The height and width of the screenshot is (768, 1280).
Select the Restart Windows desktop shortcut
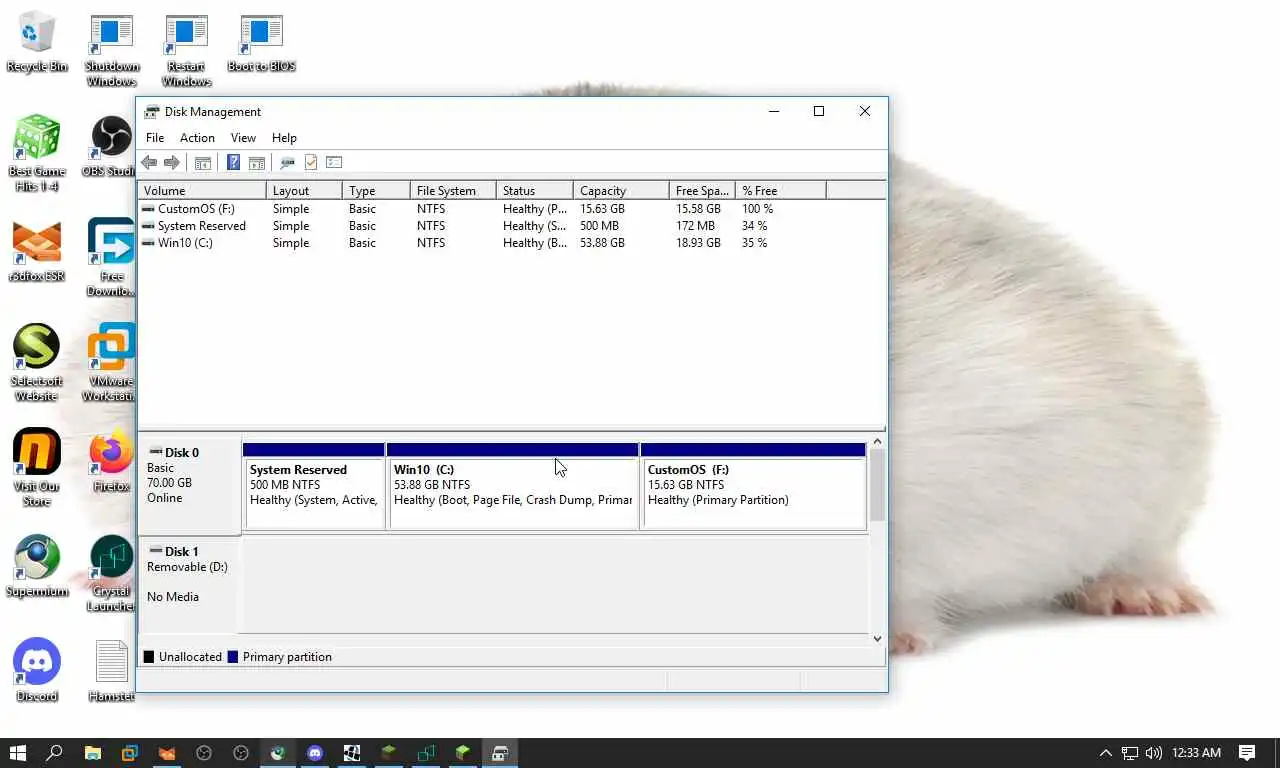pyautogui.click(x=187, y=50)
